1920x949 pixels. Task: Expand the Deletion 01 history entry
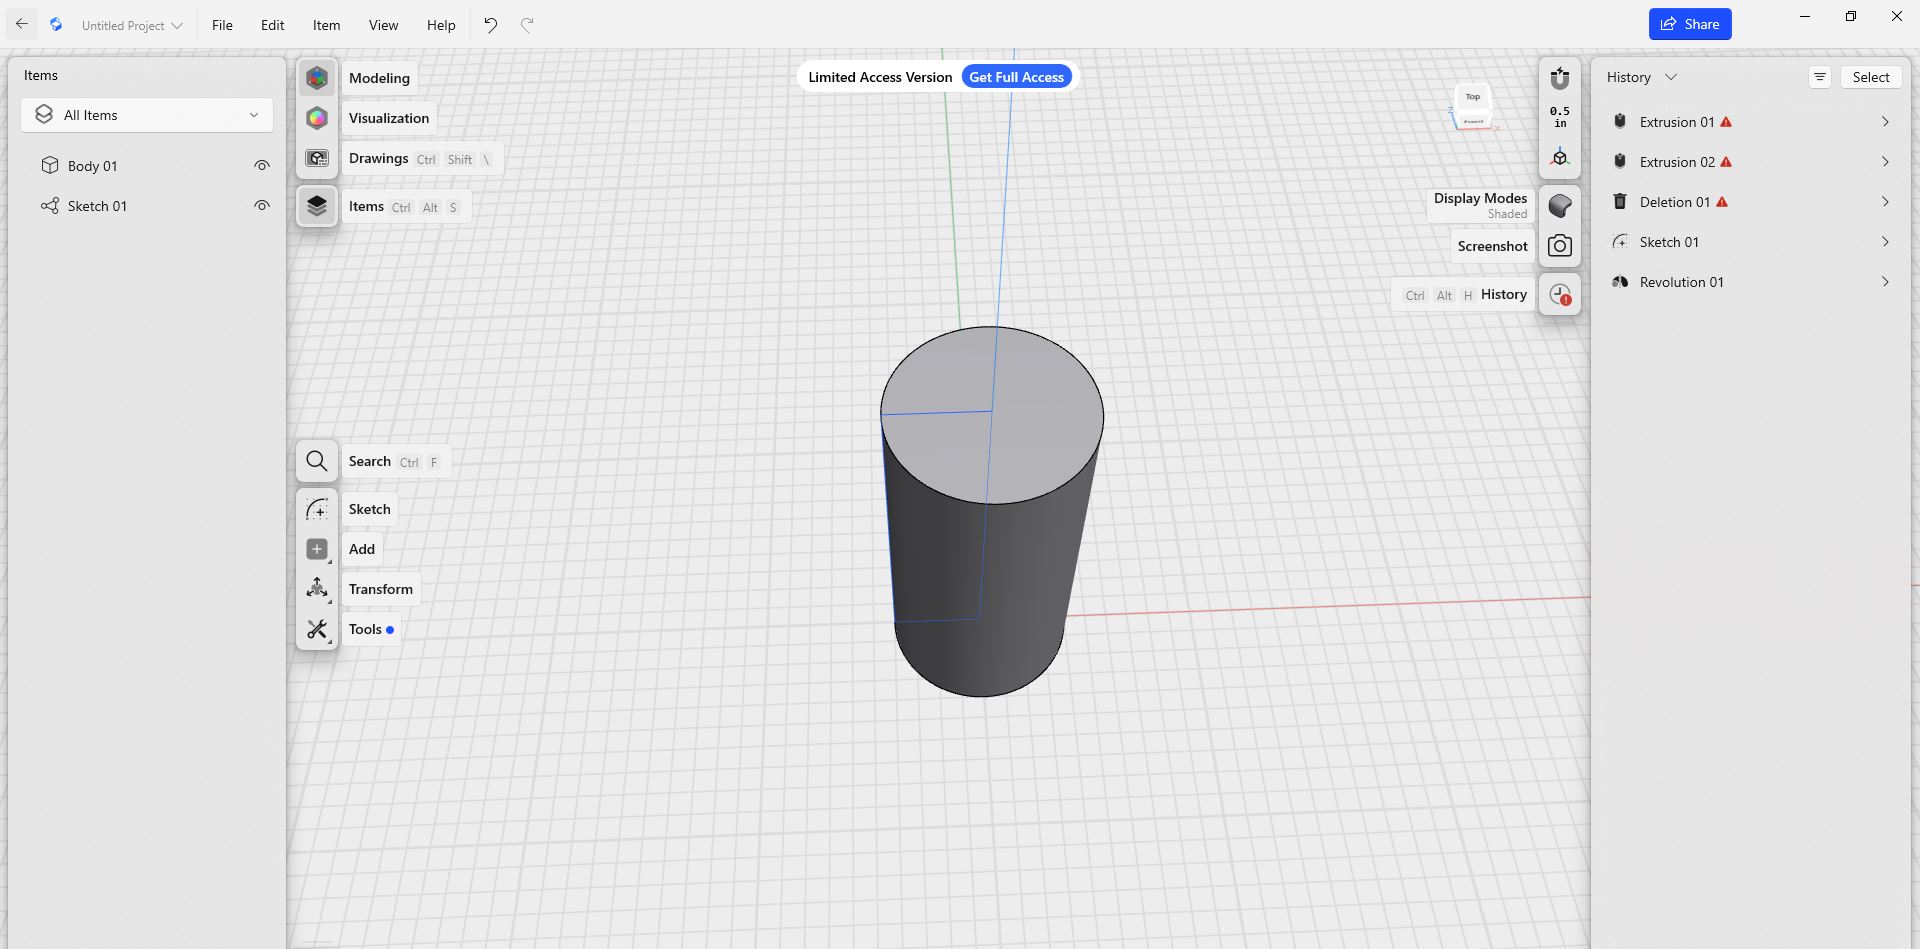tap(1885, 202)
